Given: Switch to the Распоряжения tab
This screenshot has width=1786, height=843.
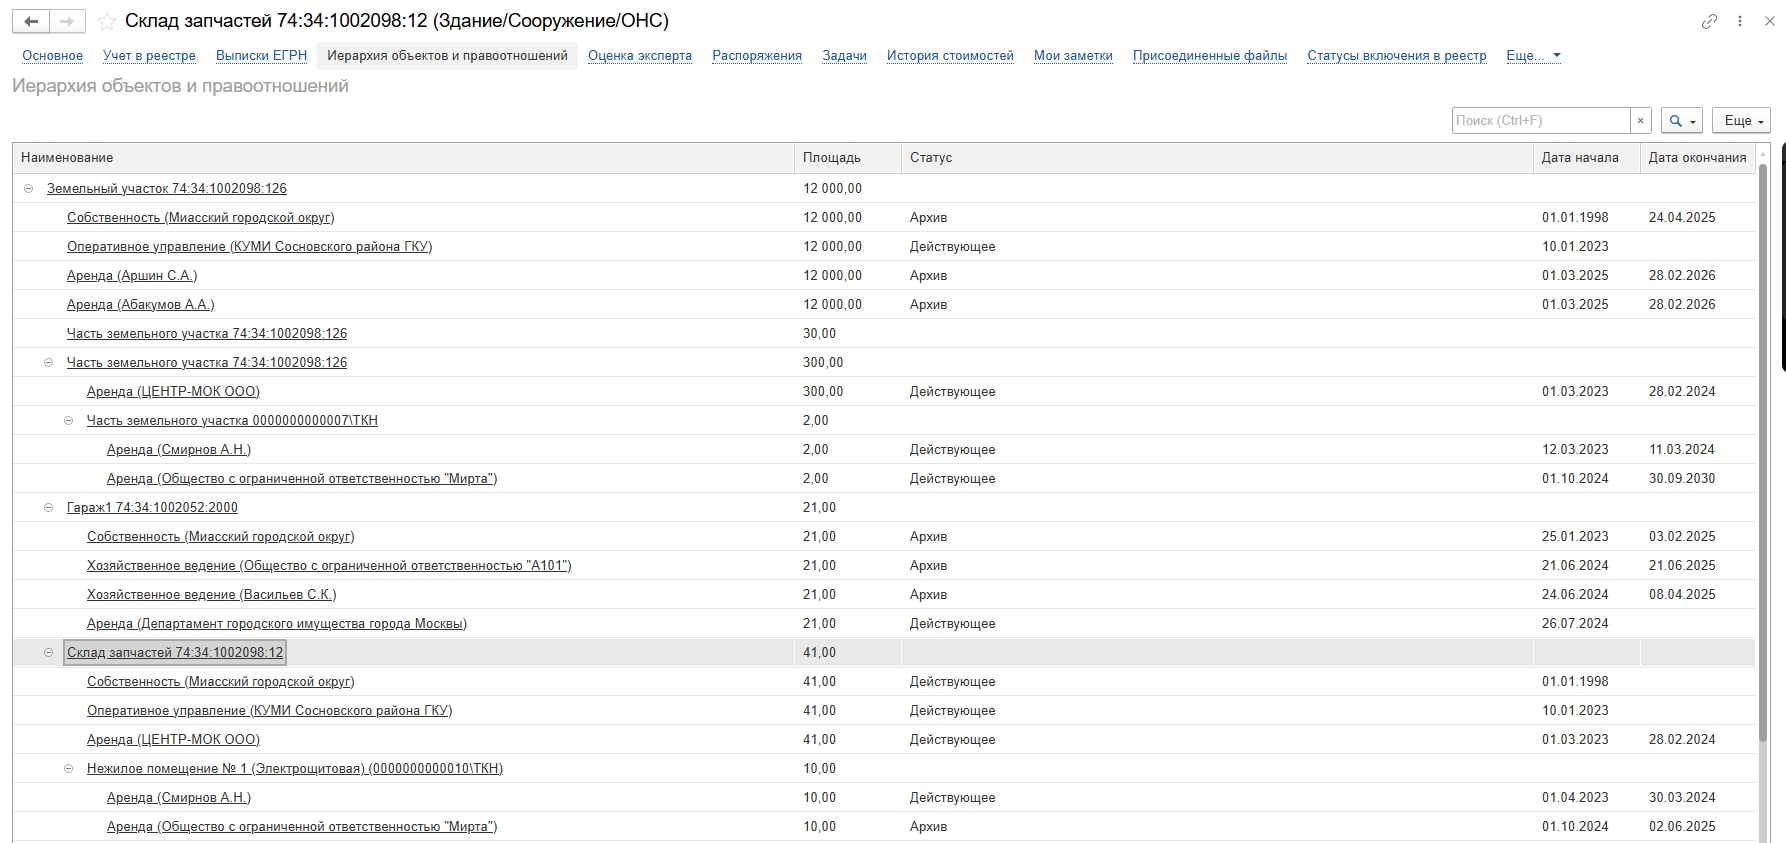Looking at the screenshot, I should coord(757,55).
